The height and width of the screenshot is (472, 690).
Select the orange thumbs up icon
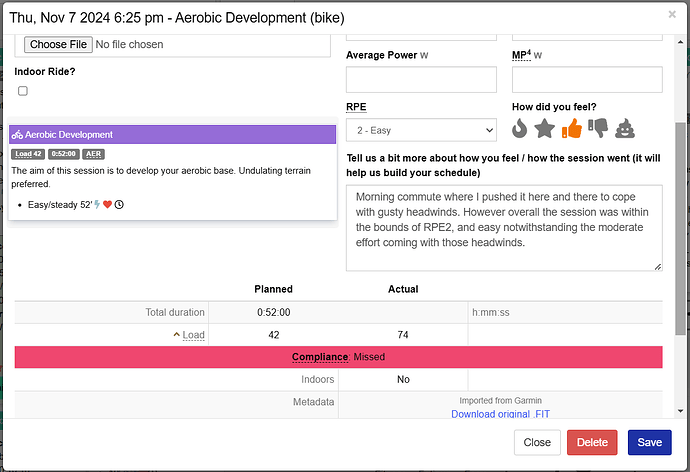[x=572, y=128]
